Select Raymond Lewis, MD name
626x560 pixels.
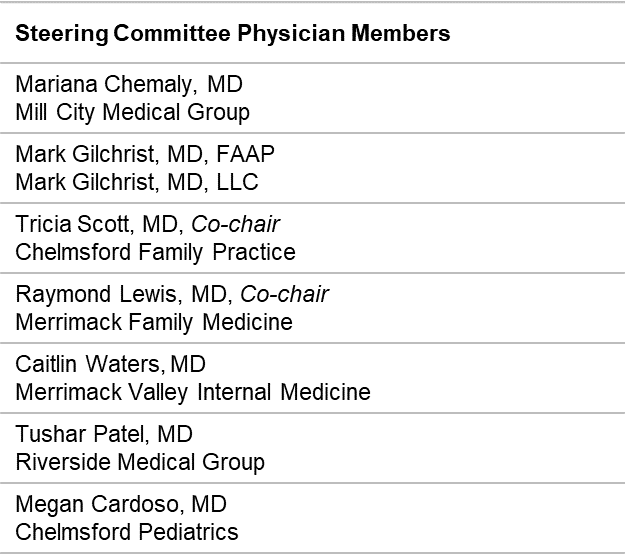pyautogui.click(x=124, y=295)
